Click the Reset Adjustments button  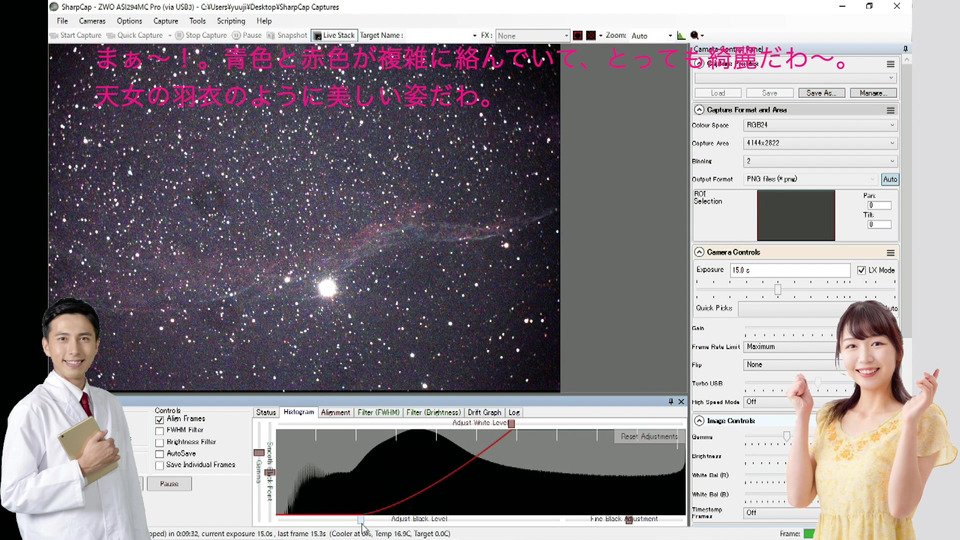649,436
